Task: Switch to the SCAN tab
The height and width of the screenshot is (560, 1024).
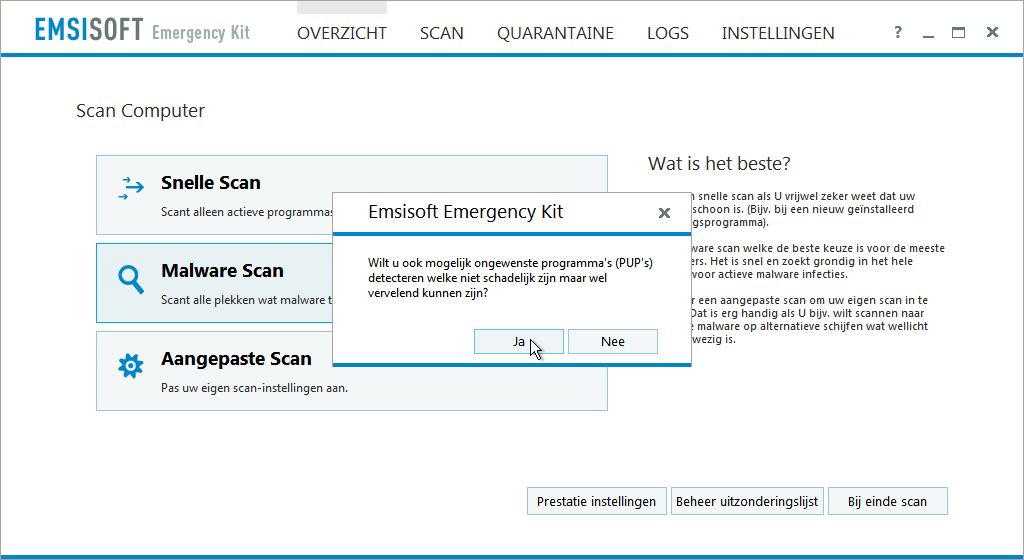Action: 441,33
